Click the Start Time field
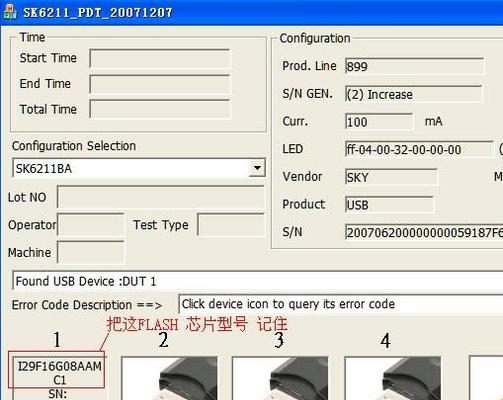This screenshot has height=400, width=503. [160, 58]
